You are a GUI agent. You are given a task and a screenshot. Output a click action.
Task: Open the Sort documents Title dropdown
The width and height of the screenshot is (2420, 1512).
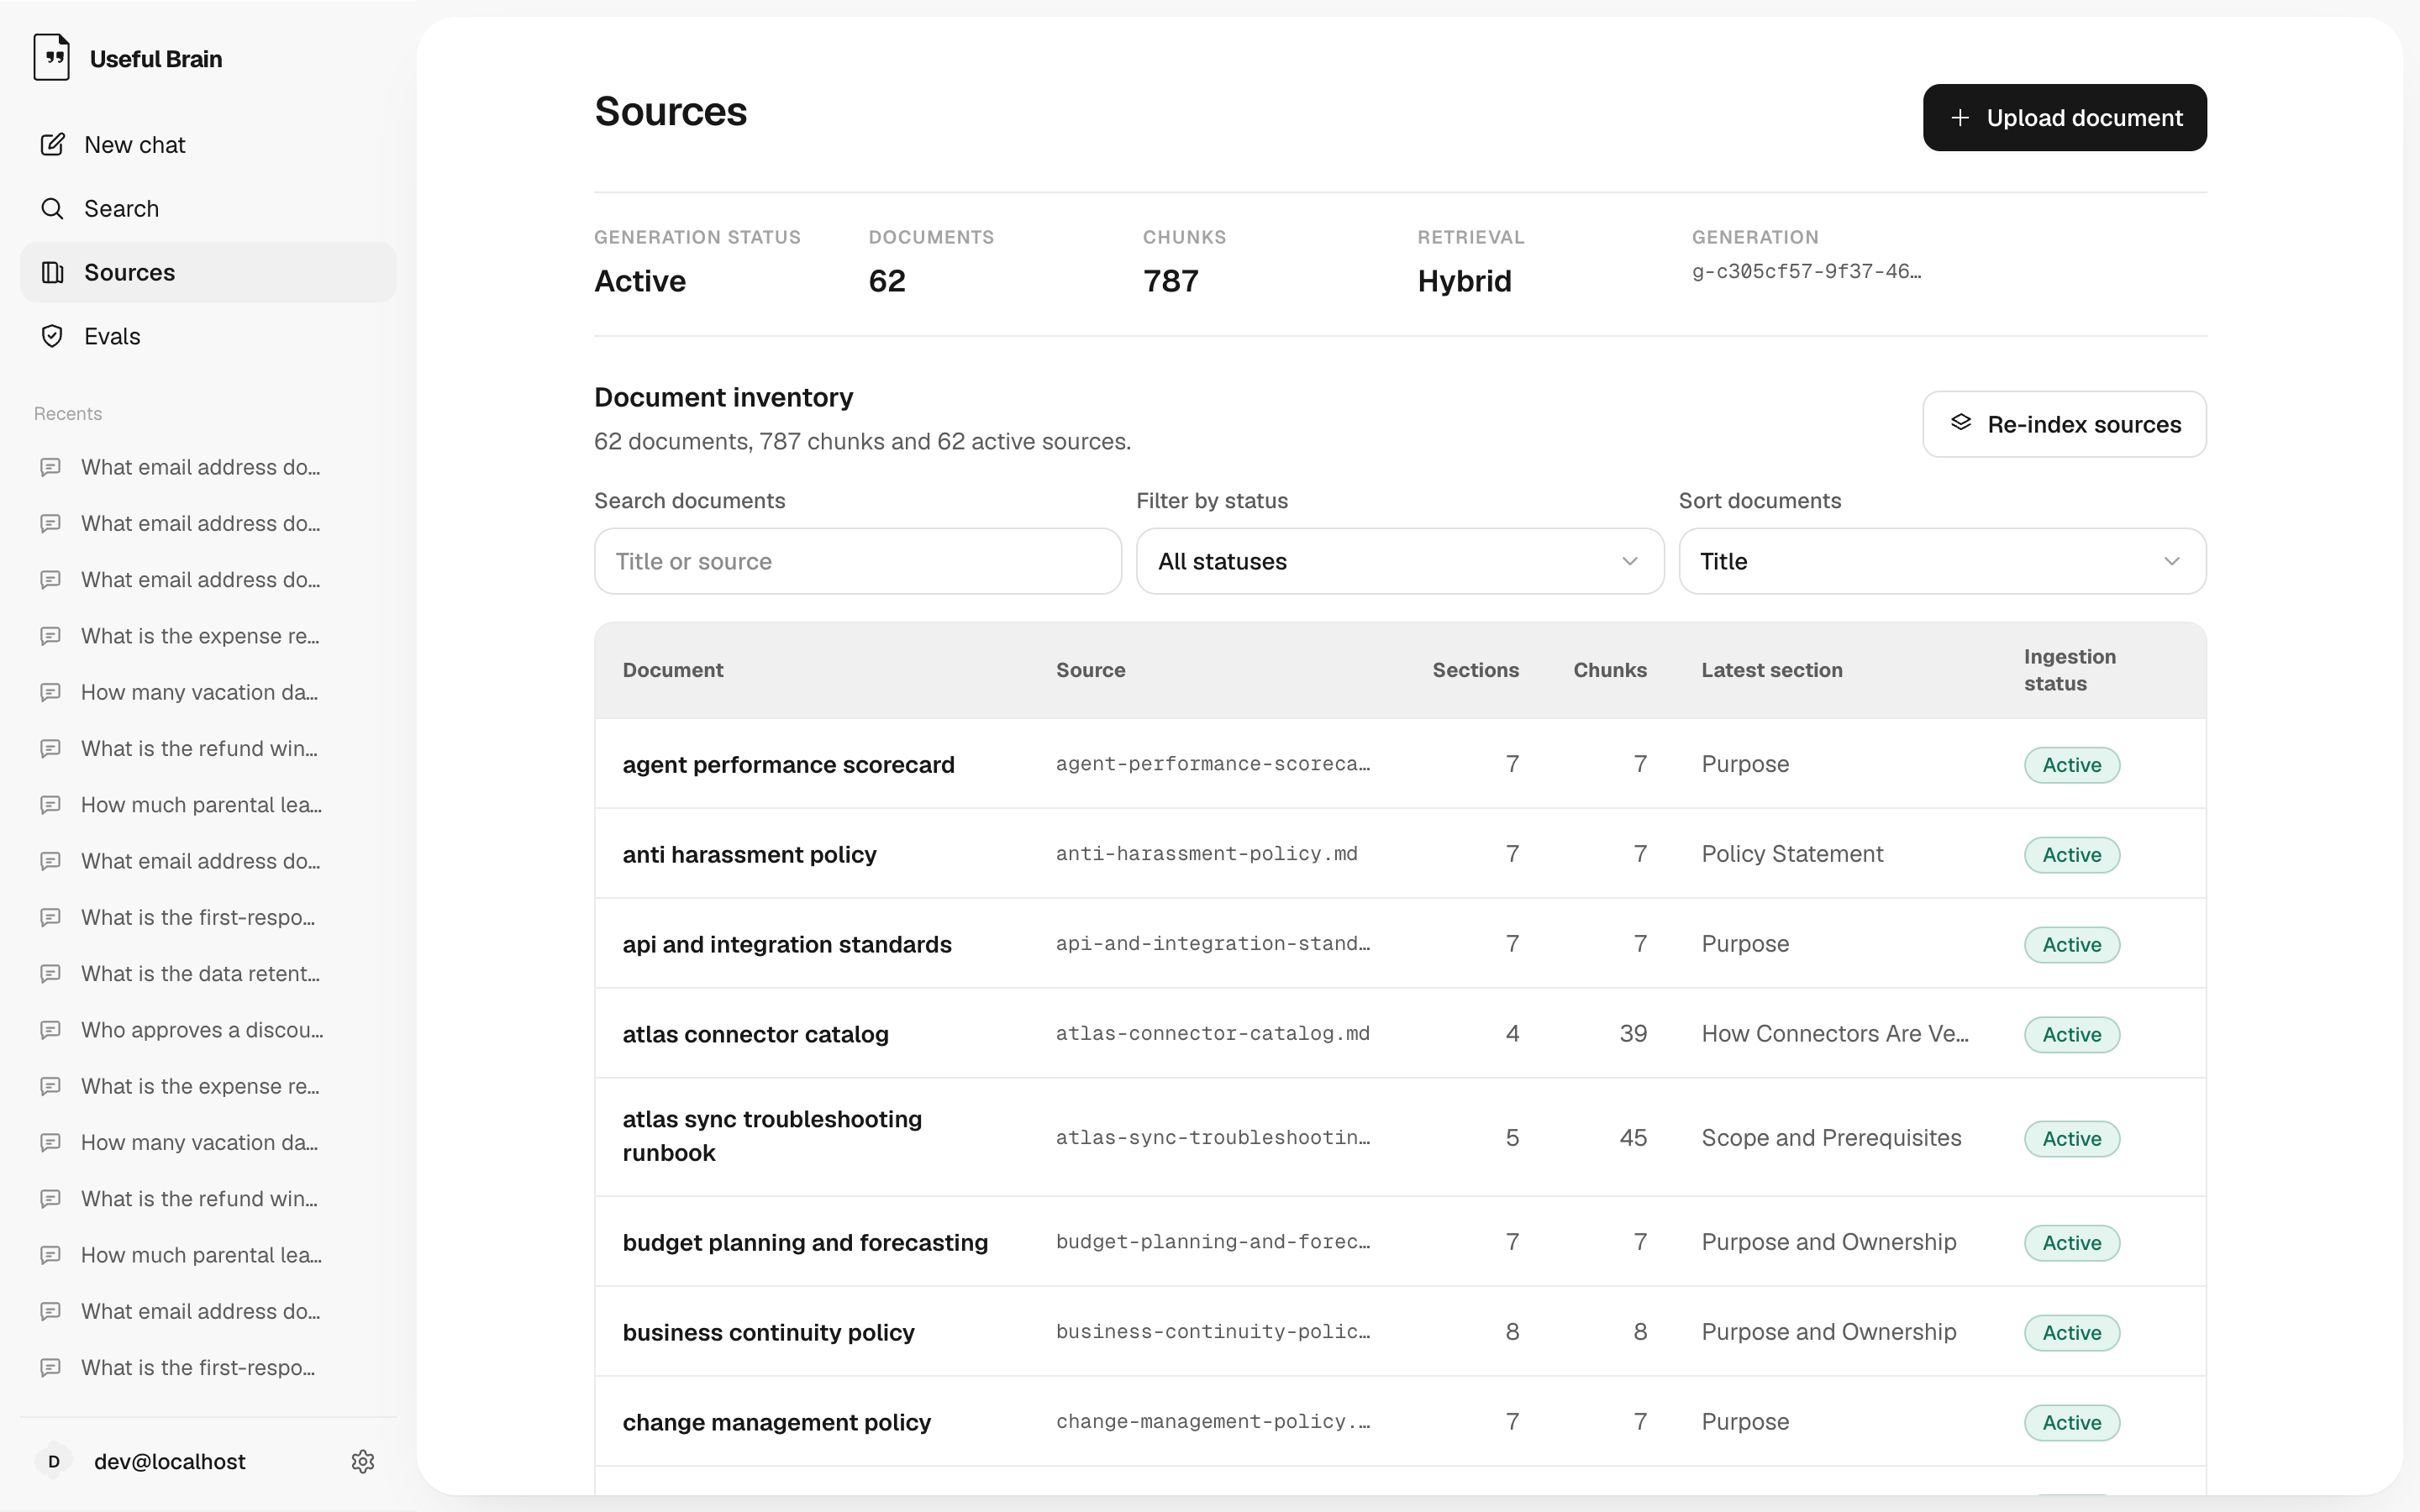click(x=1942, y=561)
